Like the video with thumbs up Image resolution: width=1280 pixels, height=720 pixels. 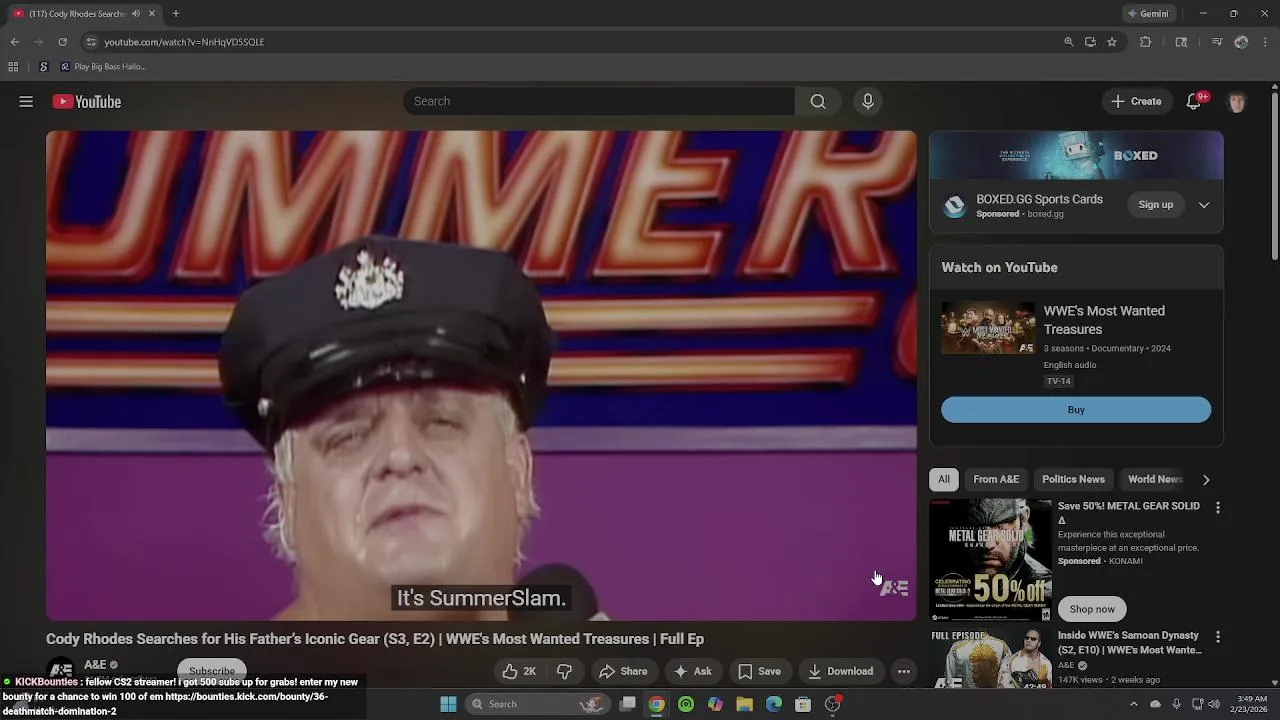click(519, 671)
